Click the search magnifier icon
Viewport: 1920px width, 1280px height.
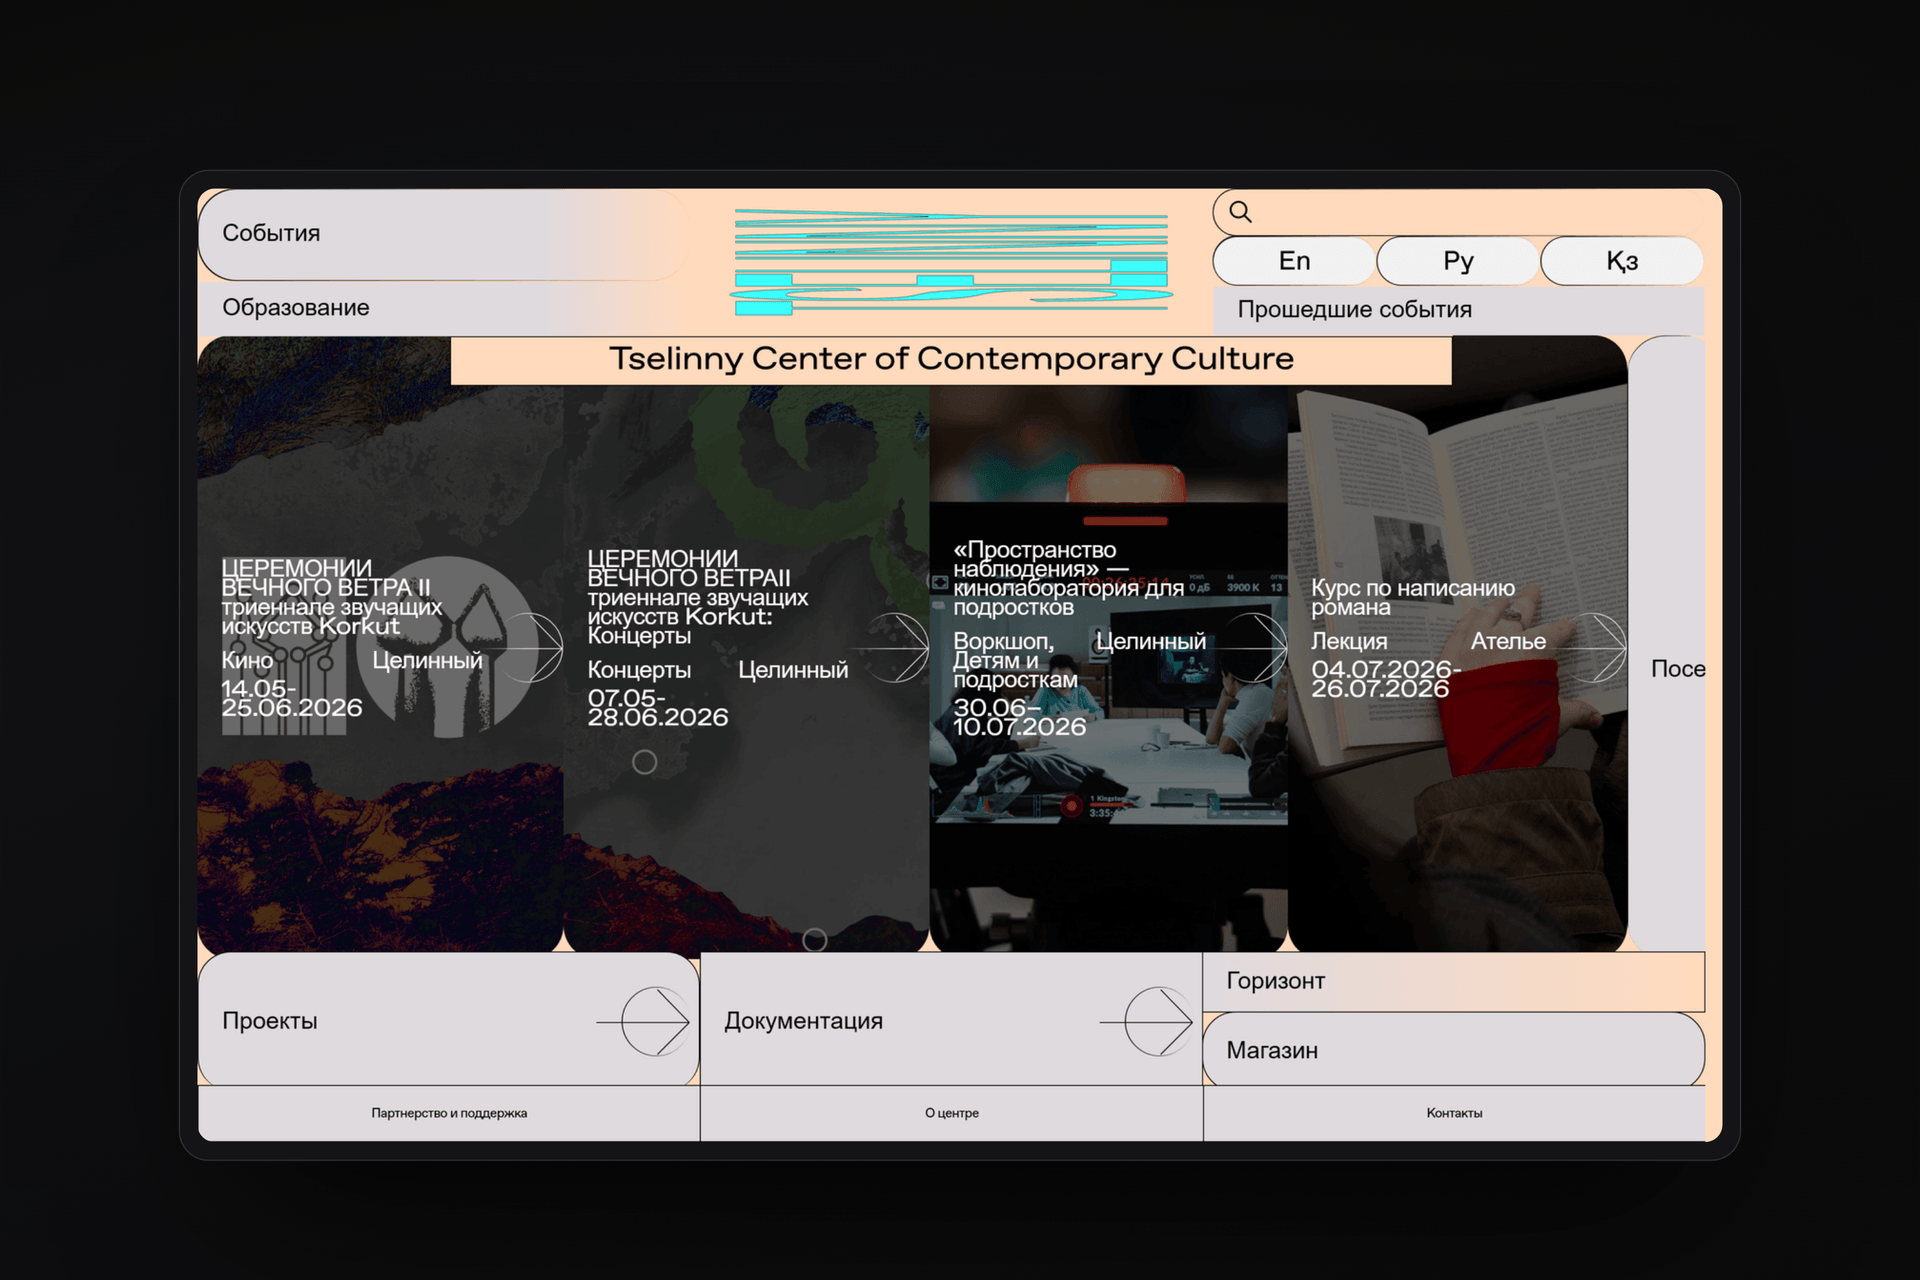pyautogui.click(x=1240, y=211)
